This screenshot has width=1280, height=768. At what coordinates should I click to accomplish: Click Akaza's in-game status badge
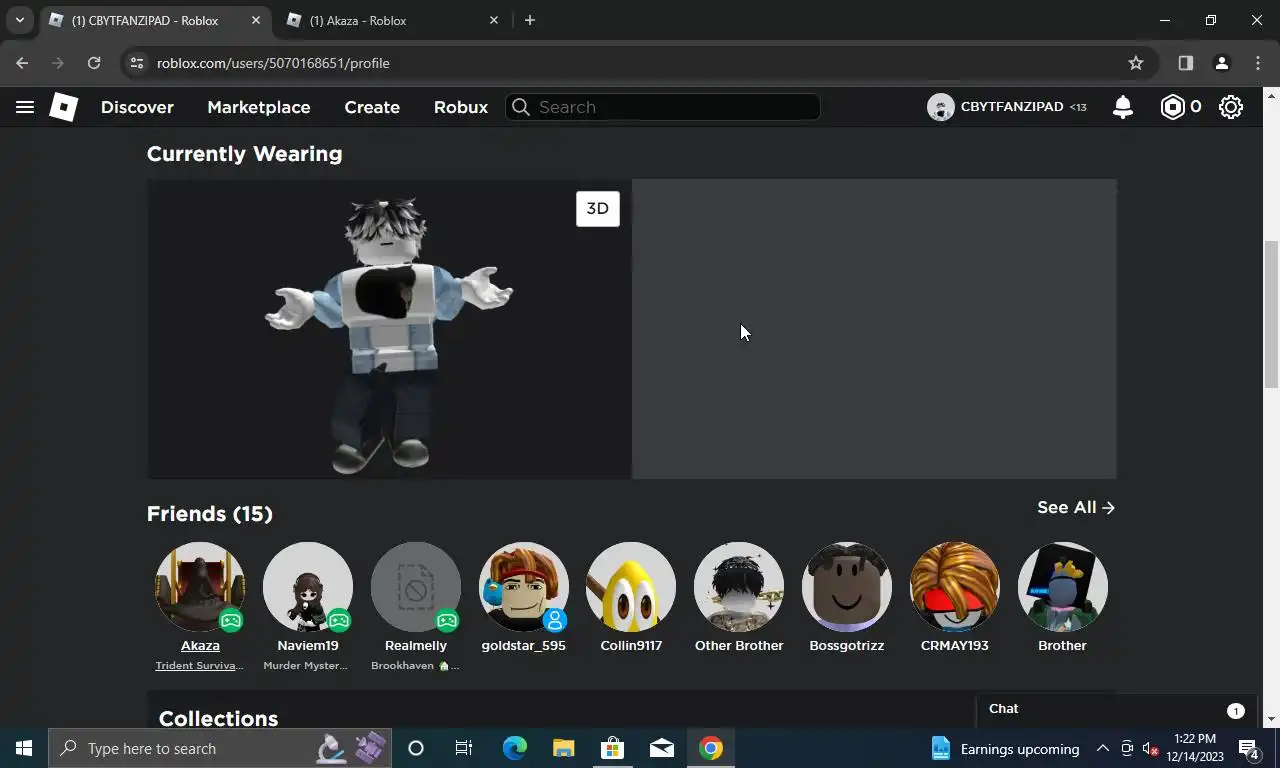pos(231,620)
